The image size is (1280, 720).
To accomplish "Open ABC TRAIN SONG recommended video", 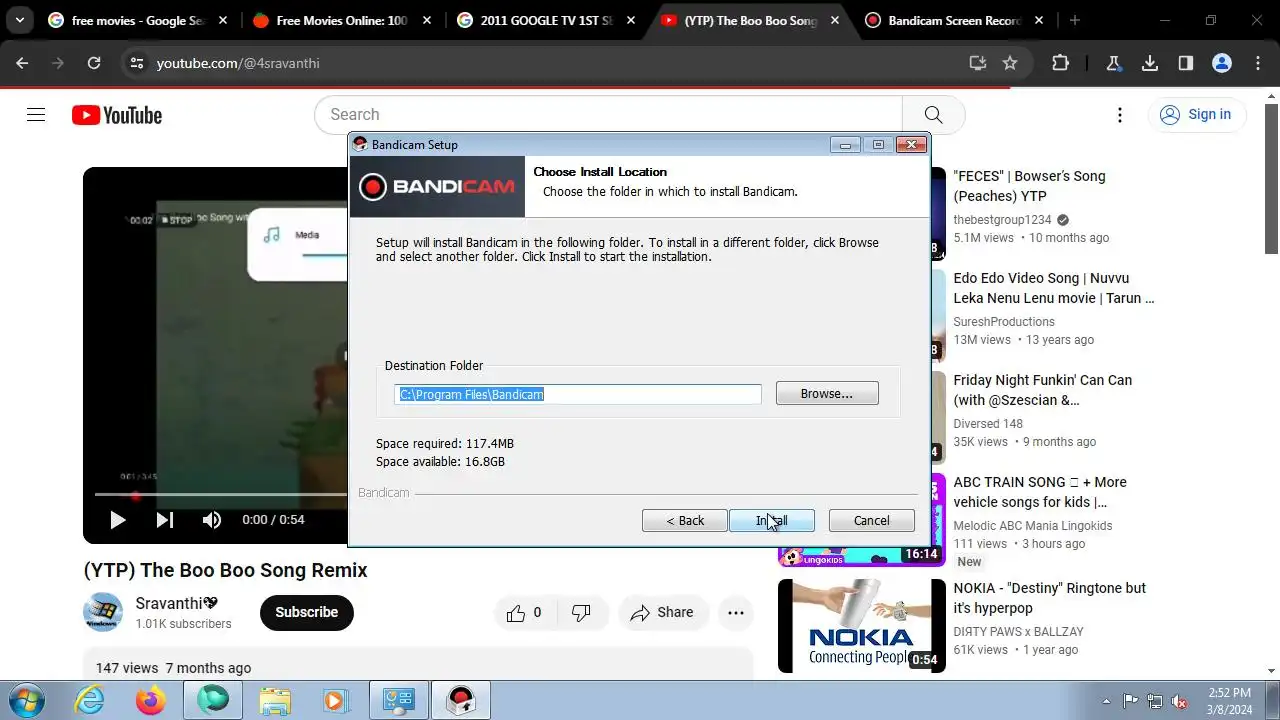I will click(1040, 492).
